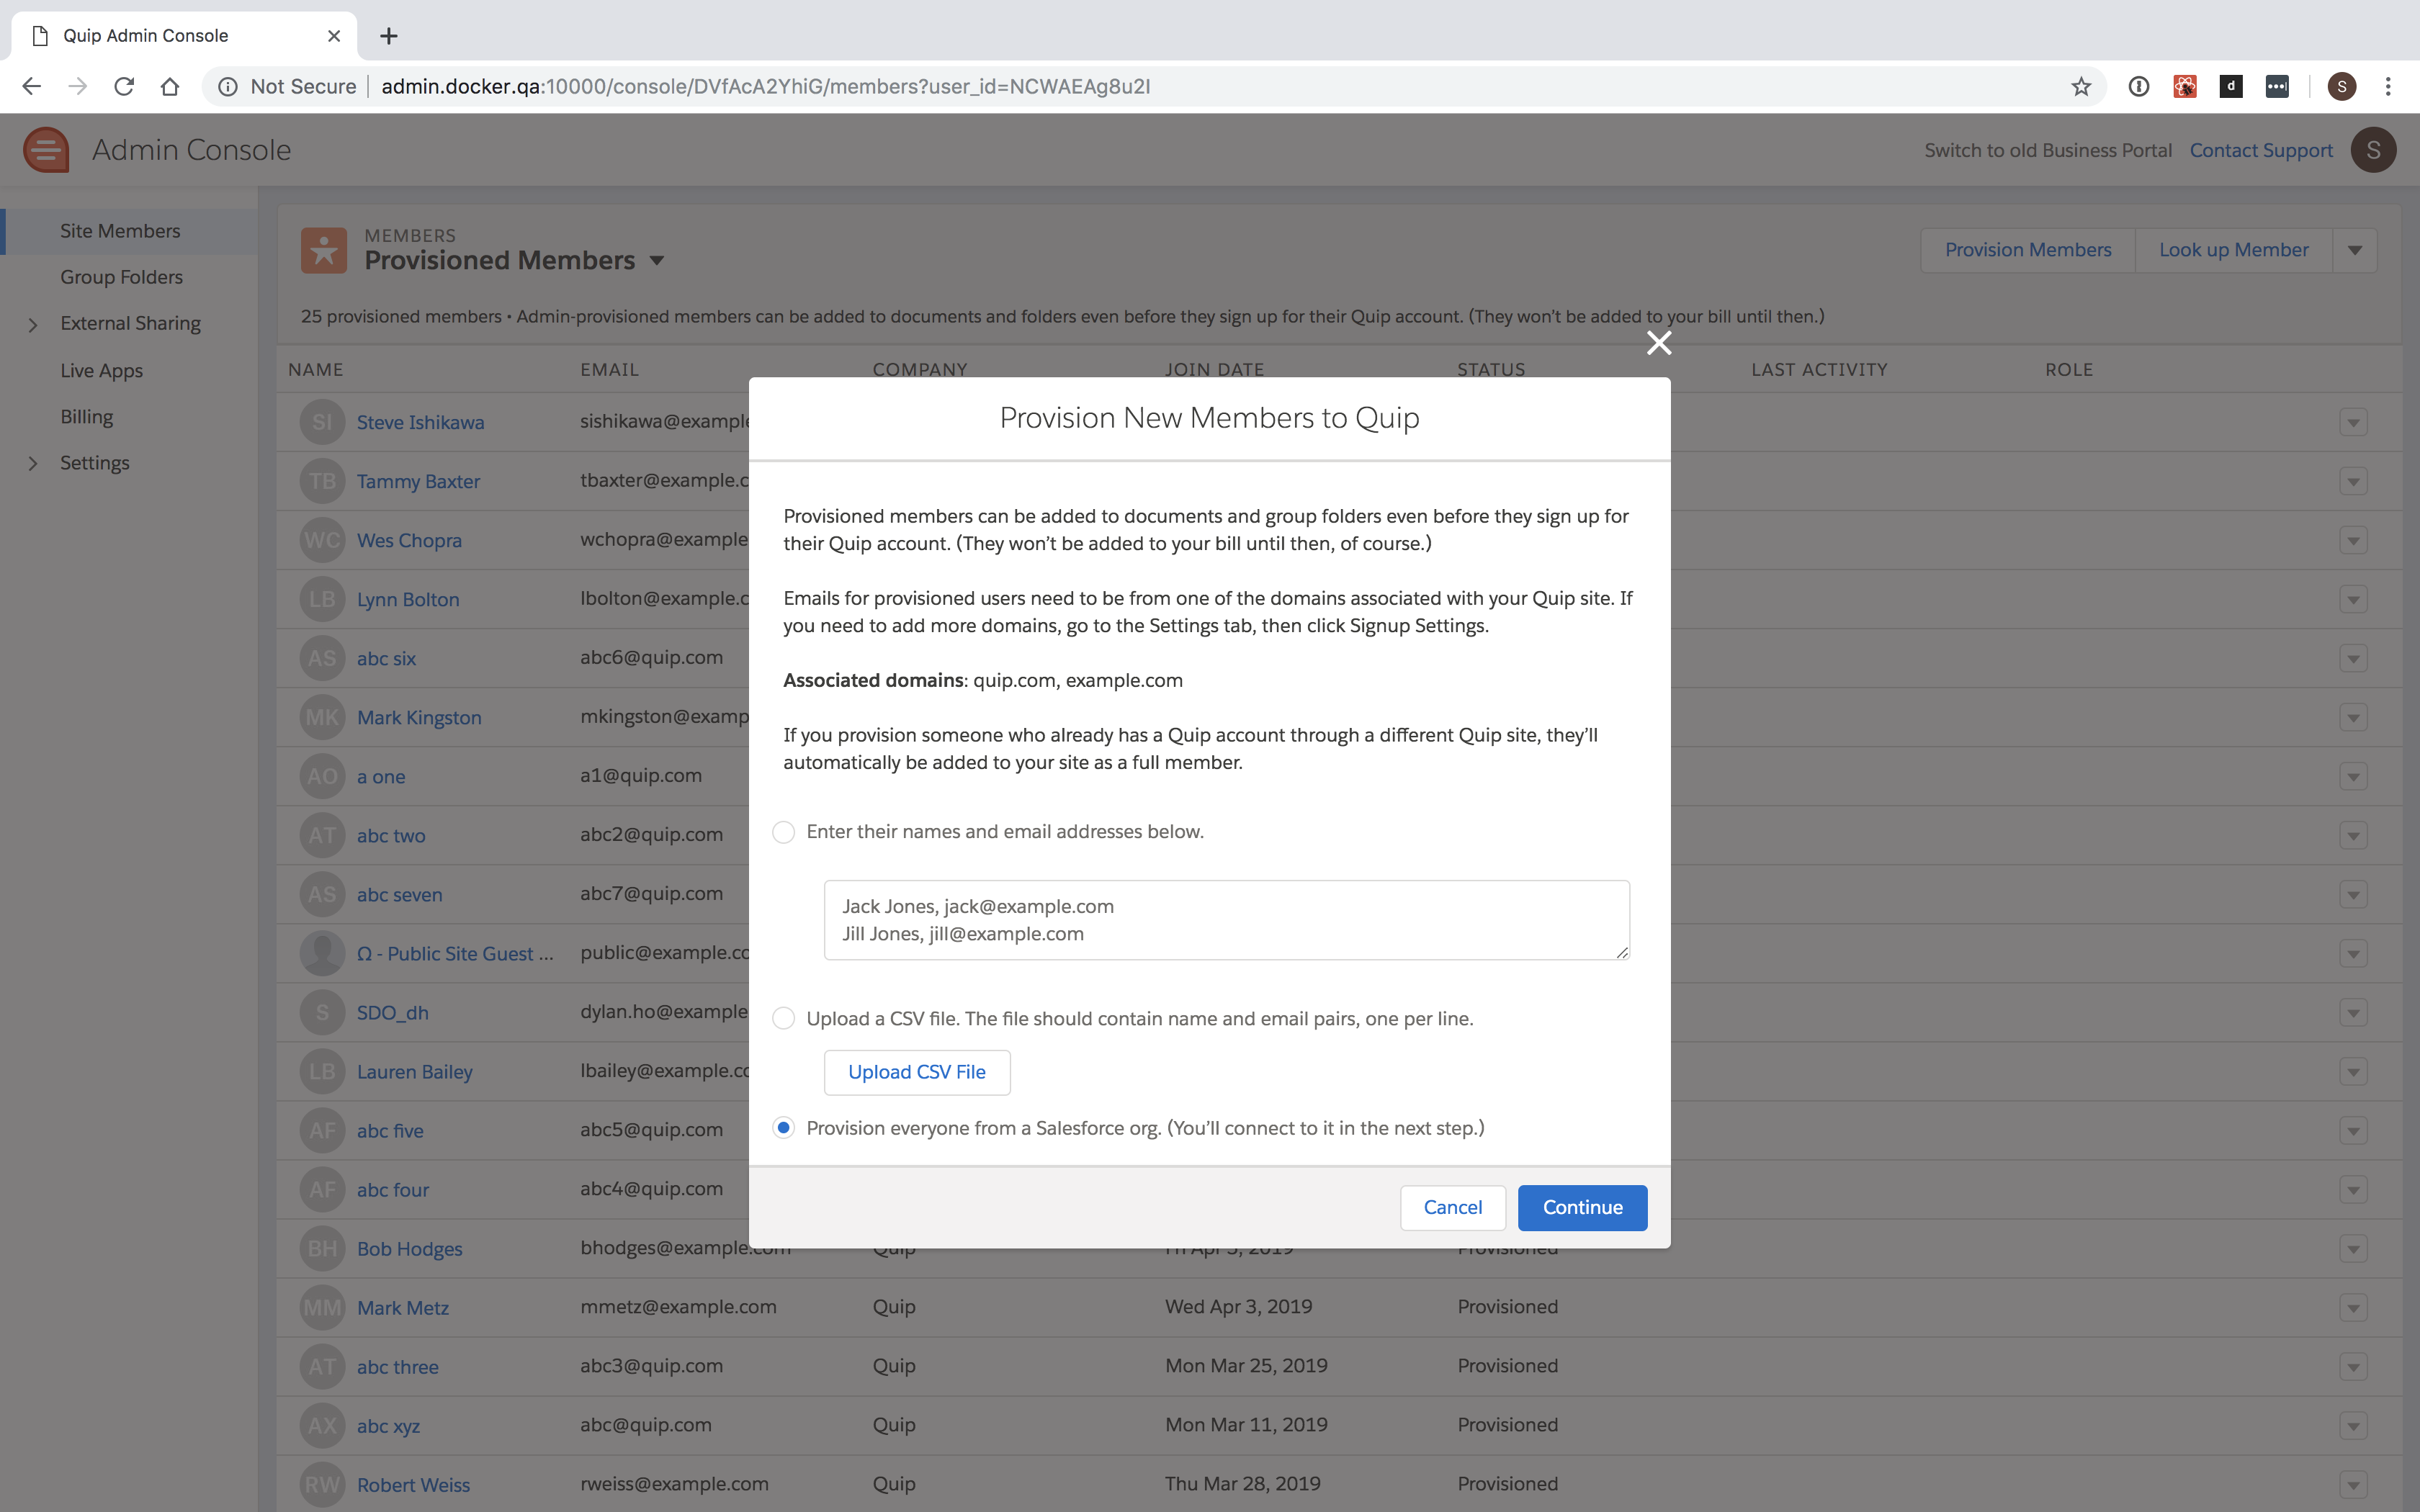Select 'Enter their names and email addresses' option

784,832
